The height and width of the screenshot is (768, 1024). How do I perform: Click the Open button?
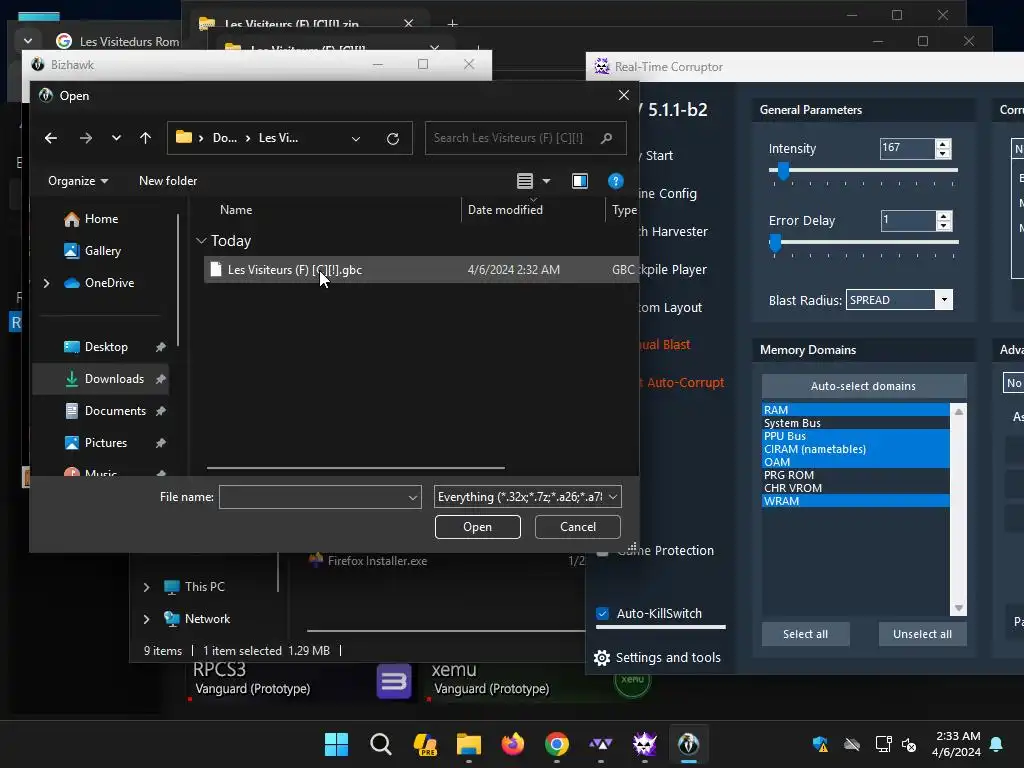[x=477, y=527]
